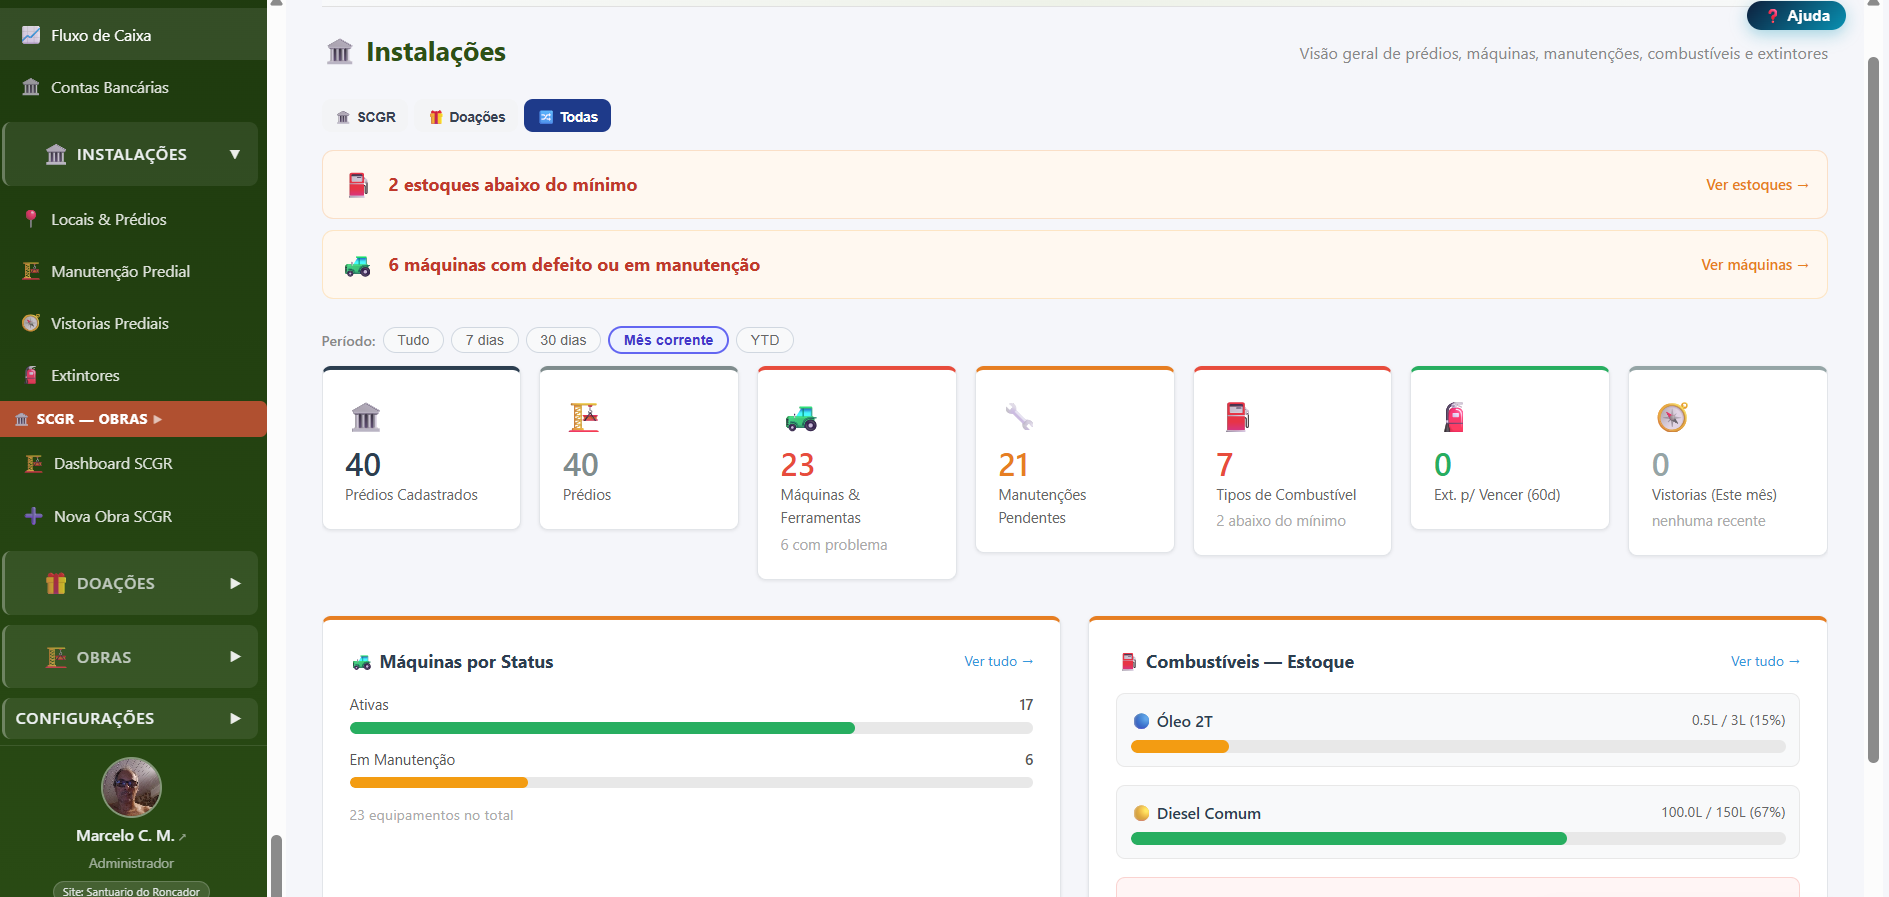Click the Ativas machines progress bar
Image resolution: width=1889 pixels, height=897 pixels.
coord(691,728)
